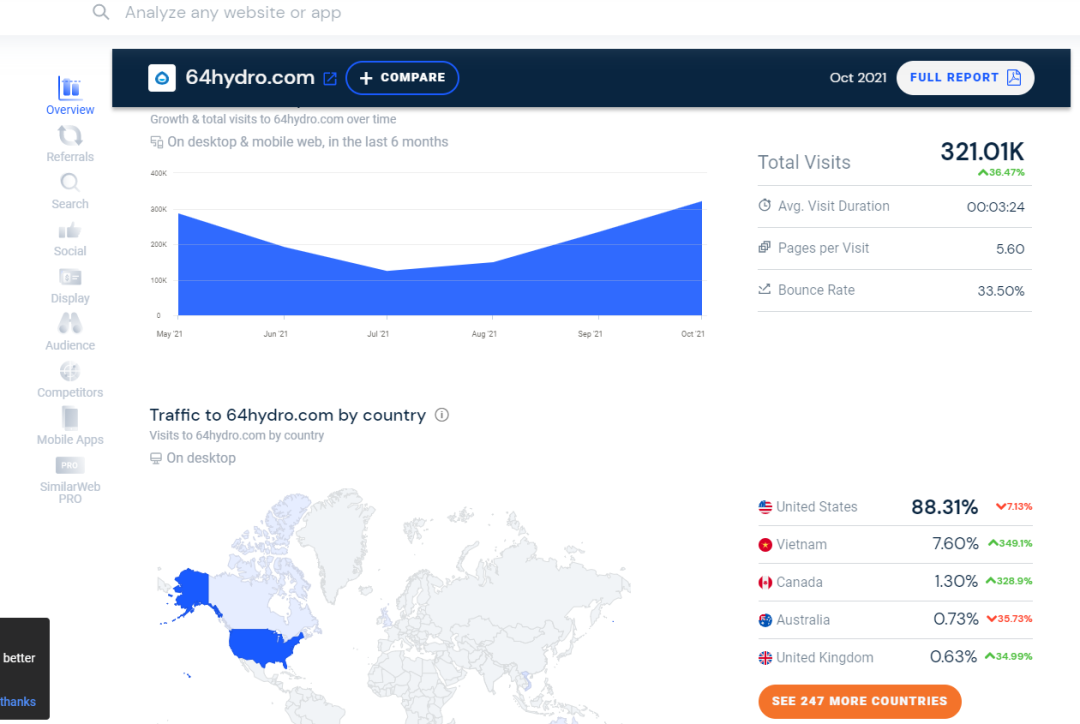Click the 00:03:24 visit duration value
Image resolution: width=1080 pixels, height=724 pixels.
995,207
